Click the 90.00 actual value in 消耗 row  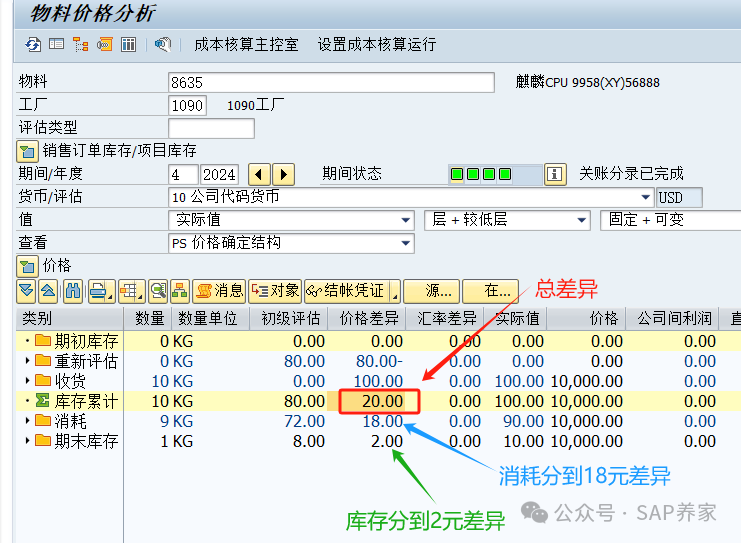point(523,421)
